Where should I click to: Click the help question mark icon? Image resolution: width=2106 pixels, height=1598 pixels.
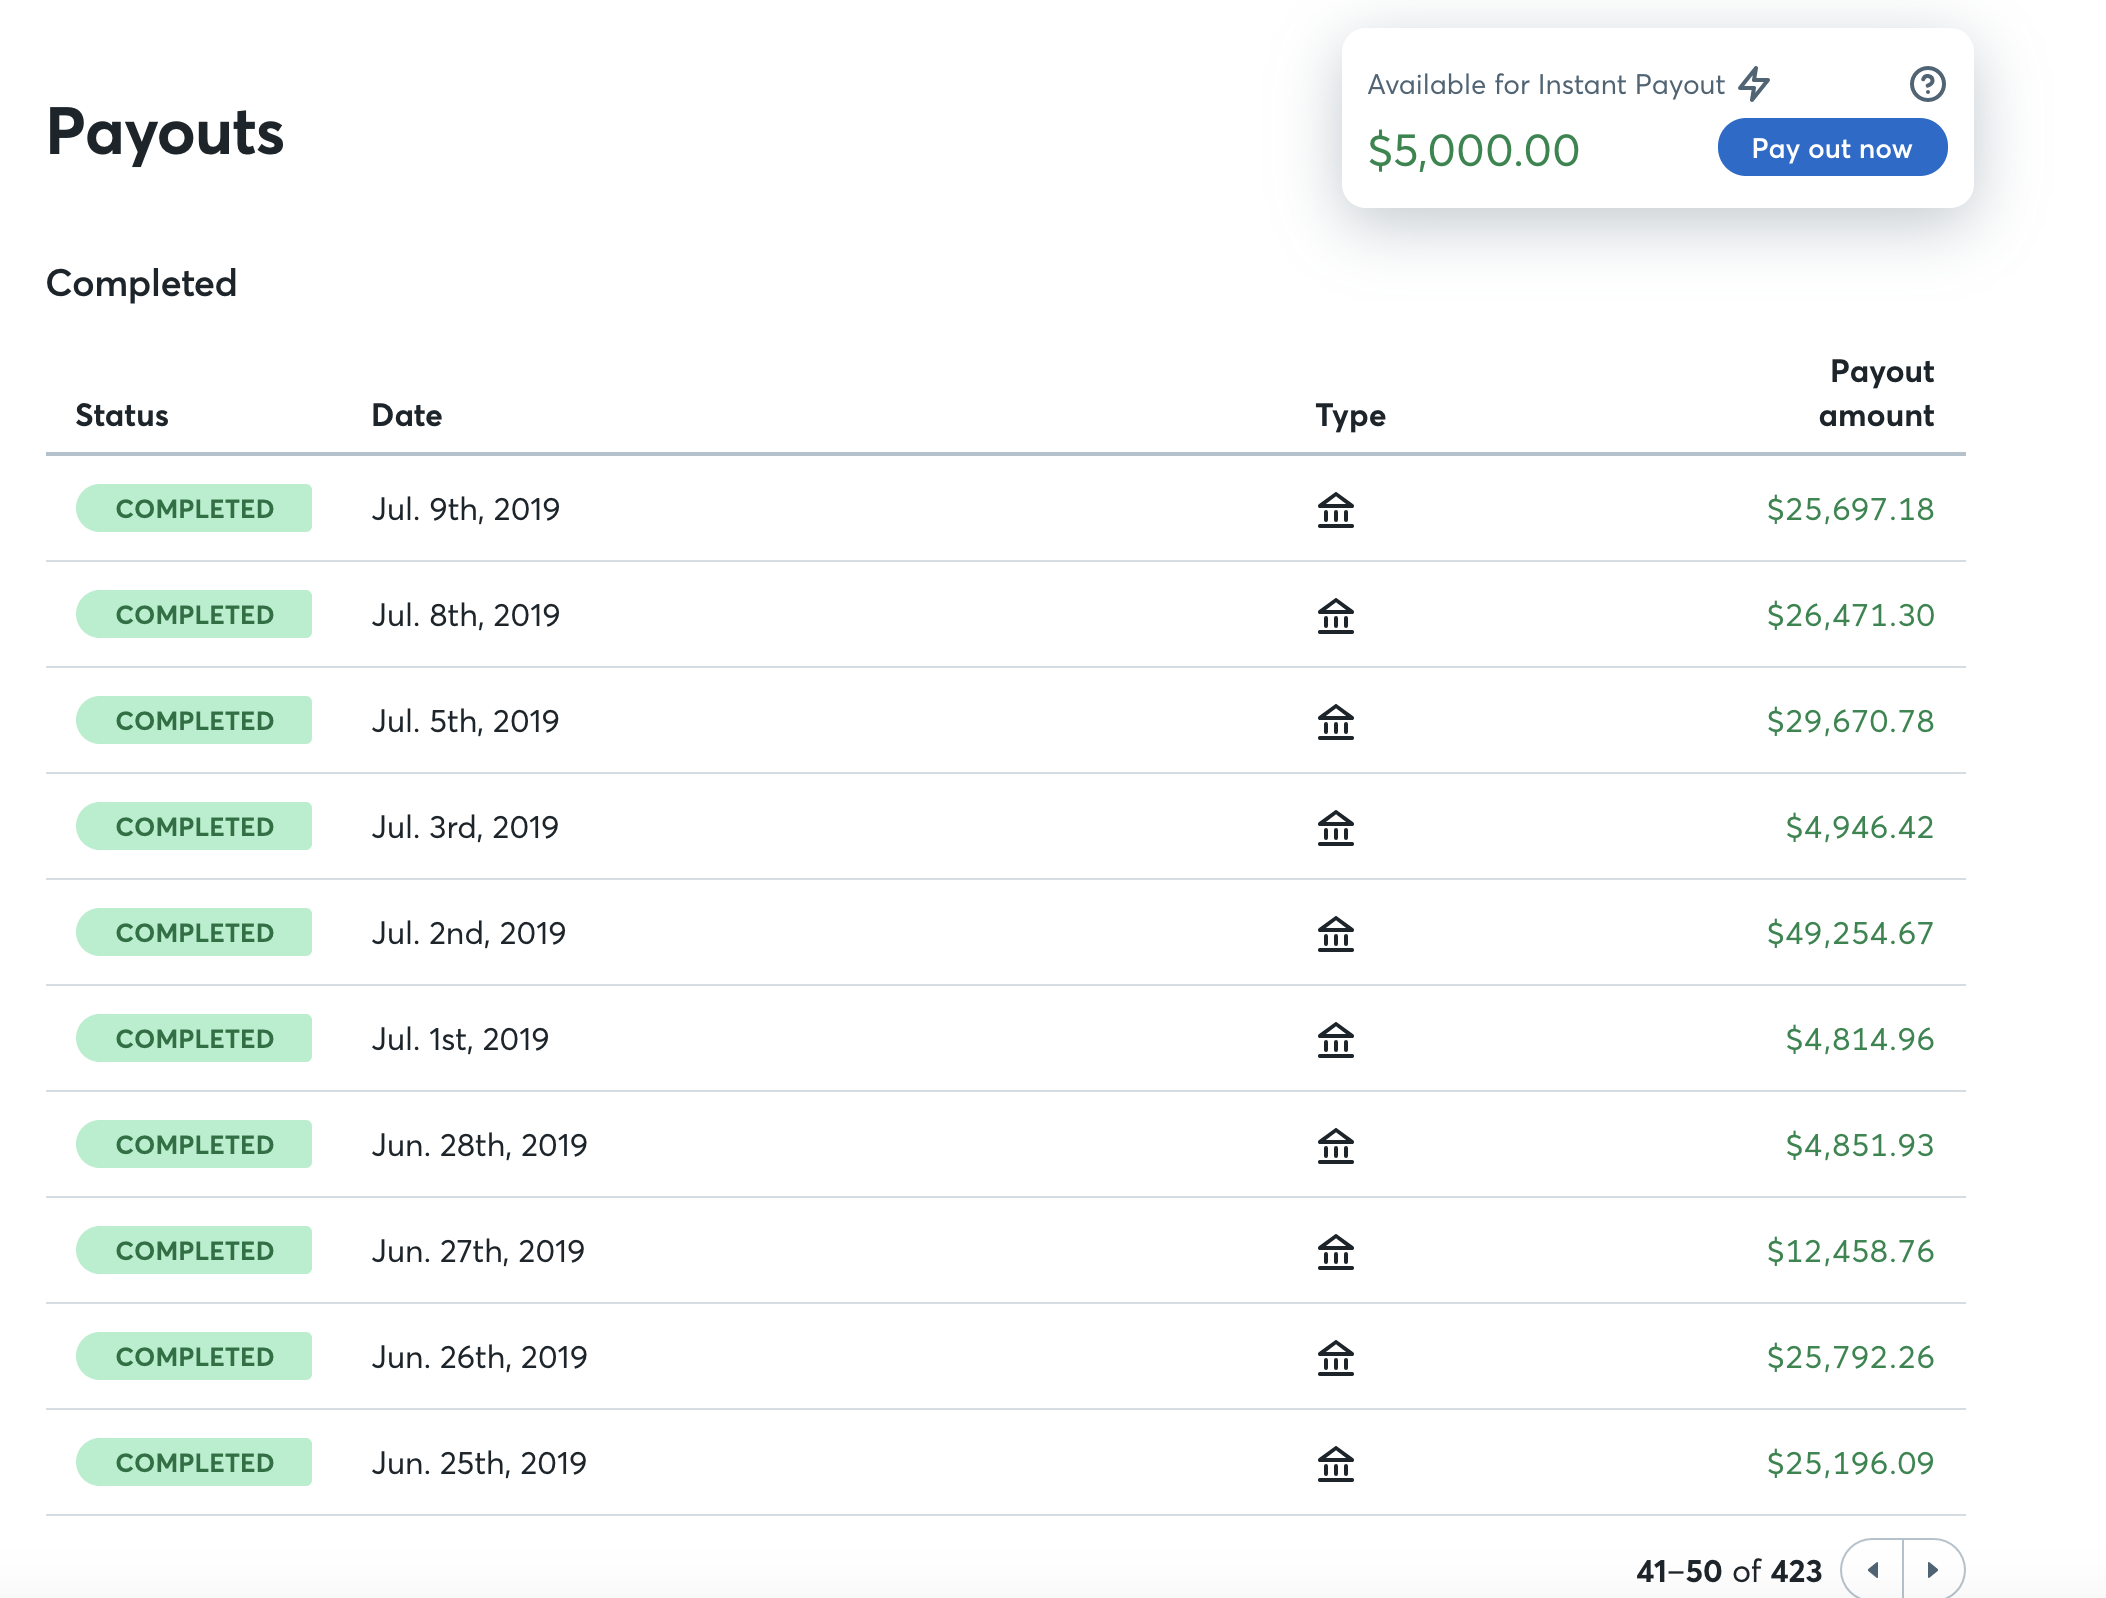(x=1926, y=84)
